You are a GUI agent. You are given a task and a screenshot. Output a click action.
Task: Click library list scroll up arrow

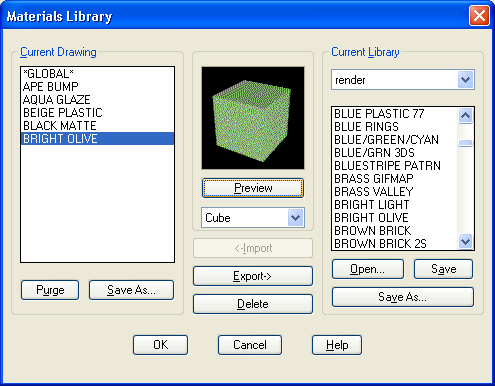tap(465, 116)
